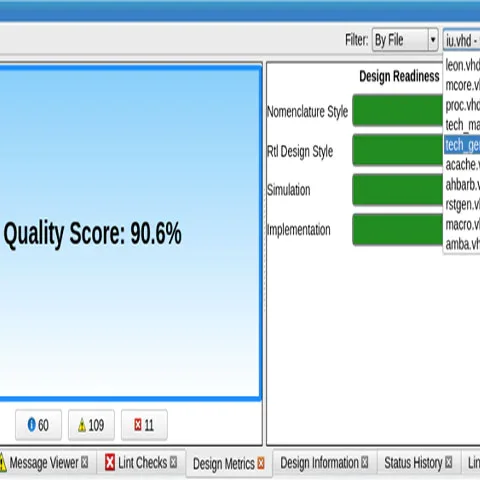Switch to the Design Information tab
The width and height of the screenshot is (480, 480).
(x=319, y=463)
